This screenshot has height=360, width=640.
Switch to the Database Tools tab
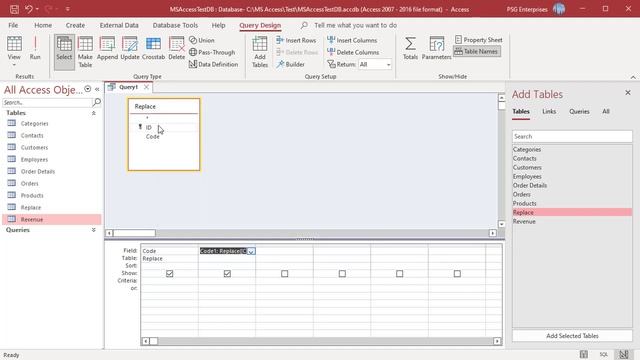pos(175,25)
